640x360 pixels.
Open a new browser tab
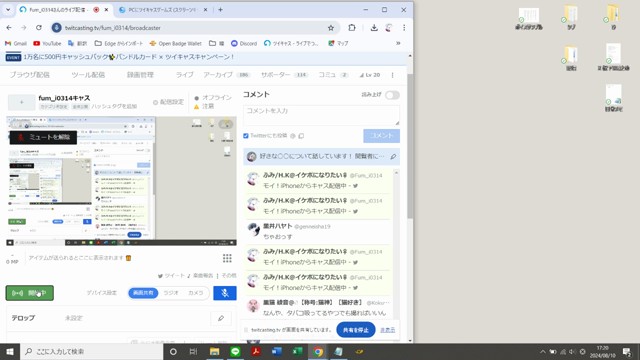pyautogui.click(x=220, y=10)
